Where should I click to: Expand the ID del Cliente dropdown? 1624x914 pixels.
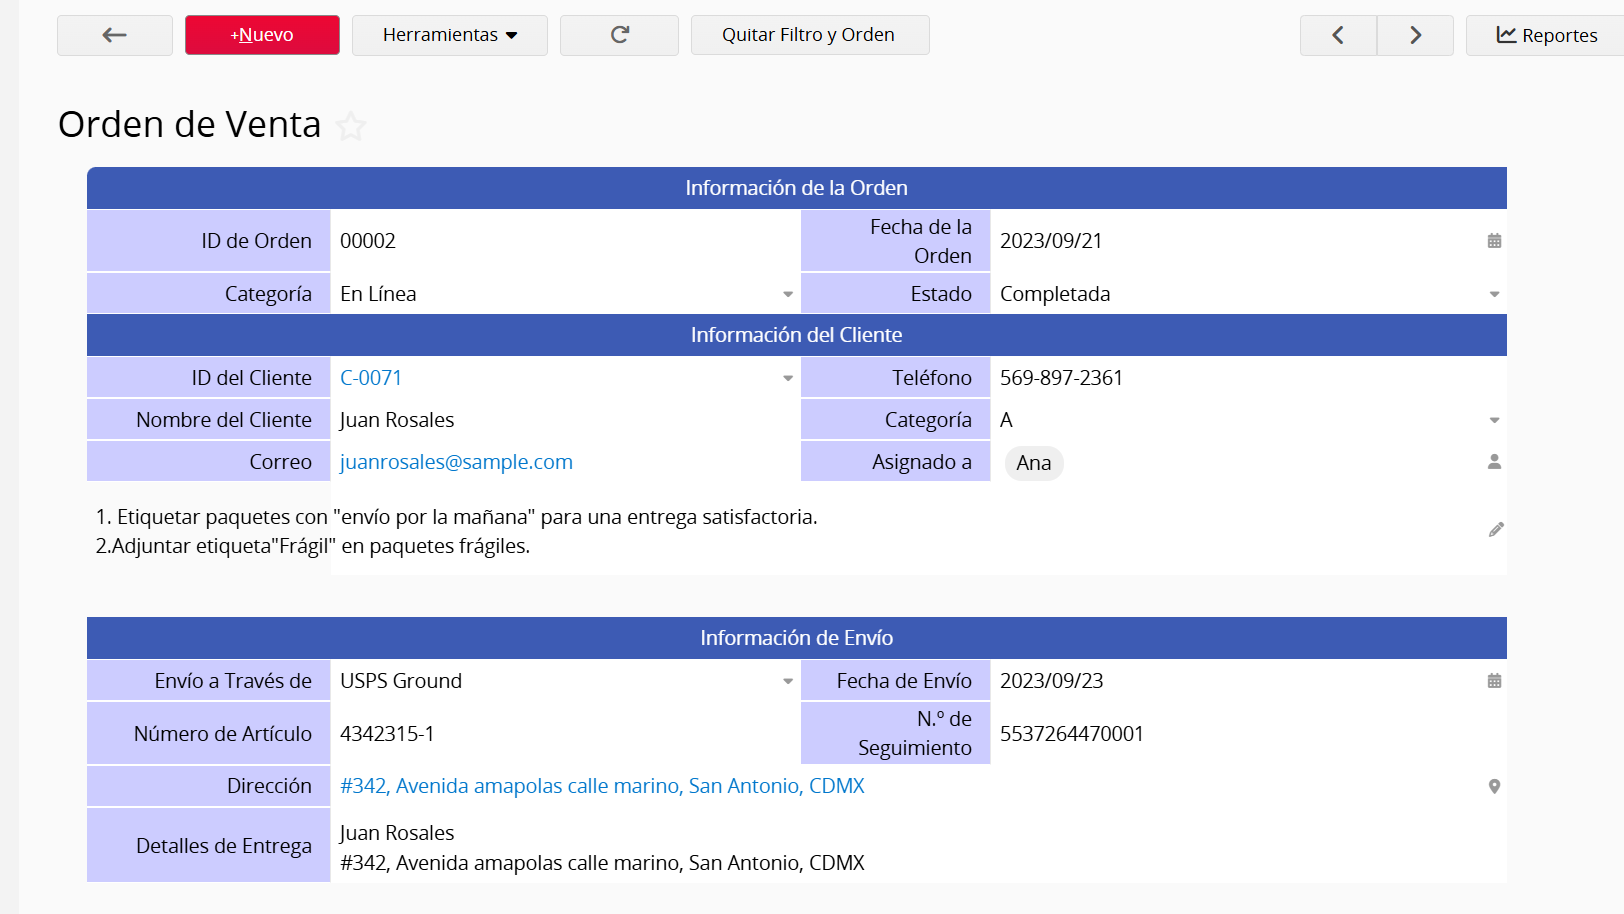tap(788, 379)
